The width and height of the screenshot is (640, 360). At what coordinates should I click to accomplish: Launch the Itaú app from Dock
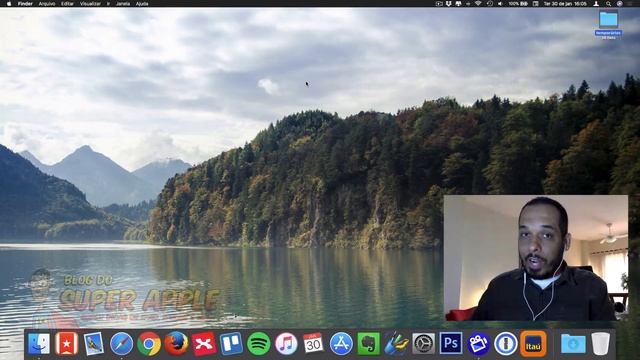(x=533, y=344)
